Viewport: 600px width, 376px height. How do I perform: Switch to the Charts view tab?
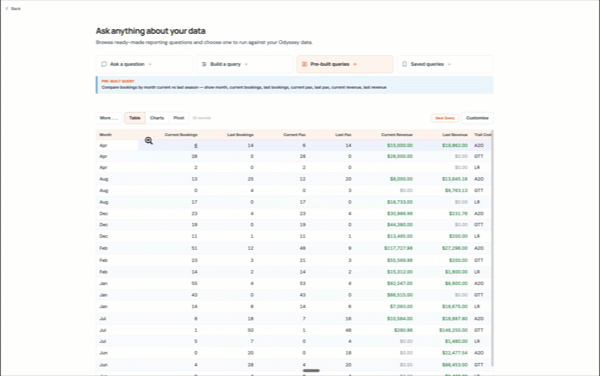click(x=157, y=118)
